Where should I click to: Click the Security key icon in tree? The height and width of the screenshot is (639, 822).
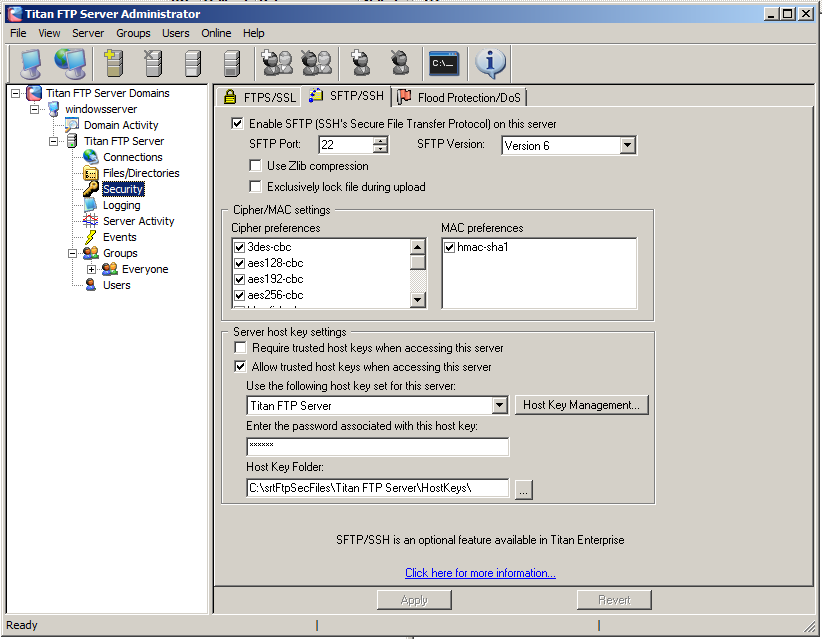(x=91, y=189)
